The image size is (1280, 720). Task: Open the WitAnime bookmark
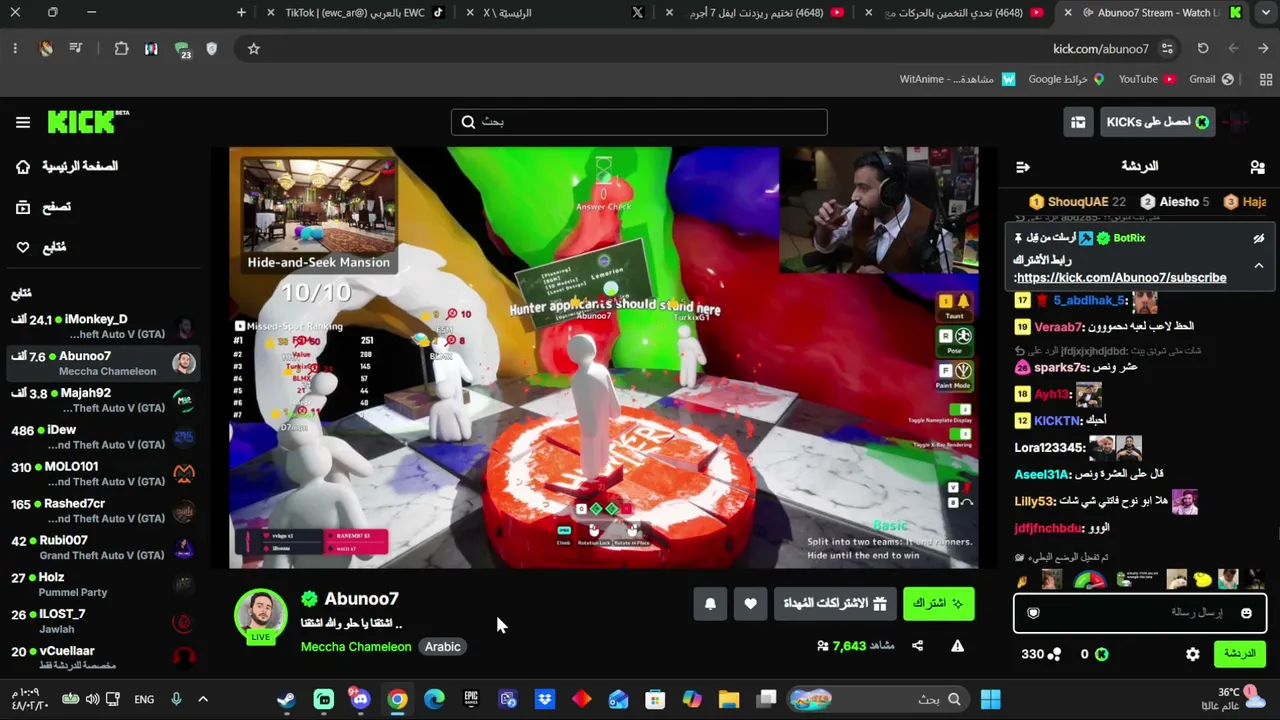coord(957,80)
